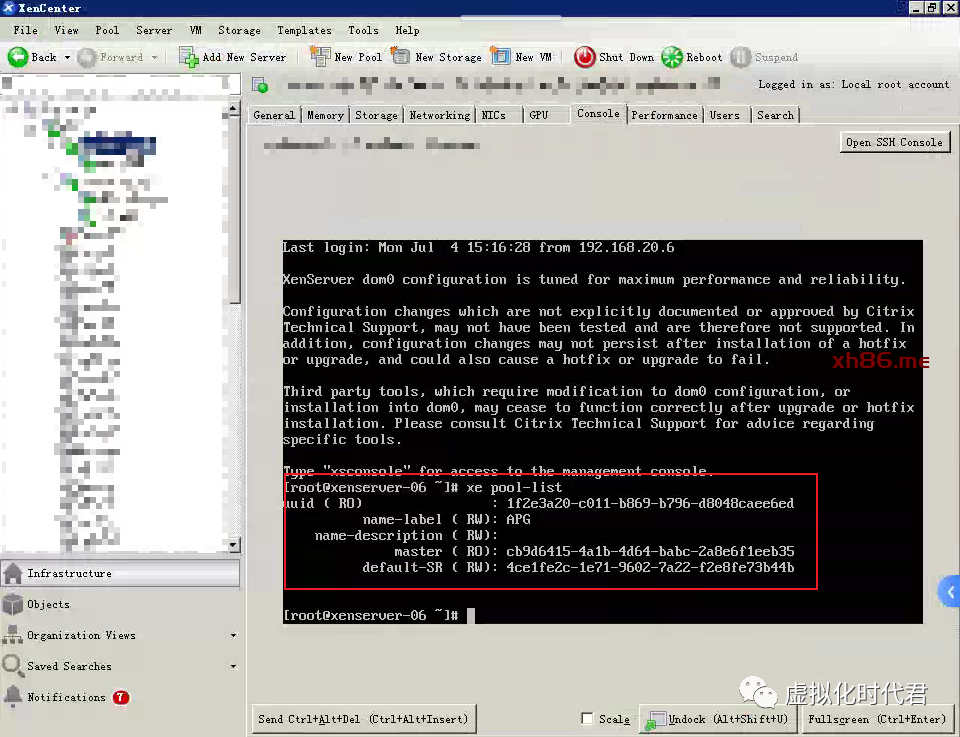
Task: Click the final console prompt with the cursor
Action: click(379, 616)
